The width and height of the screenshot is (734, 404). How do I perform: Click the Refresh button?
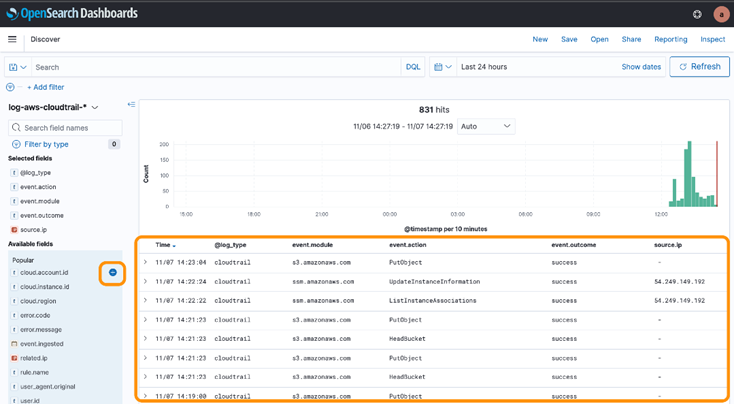(699, 66)
